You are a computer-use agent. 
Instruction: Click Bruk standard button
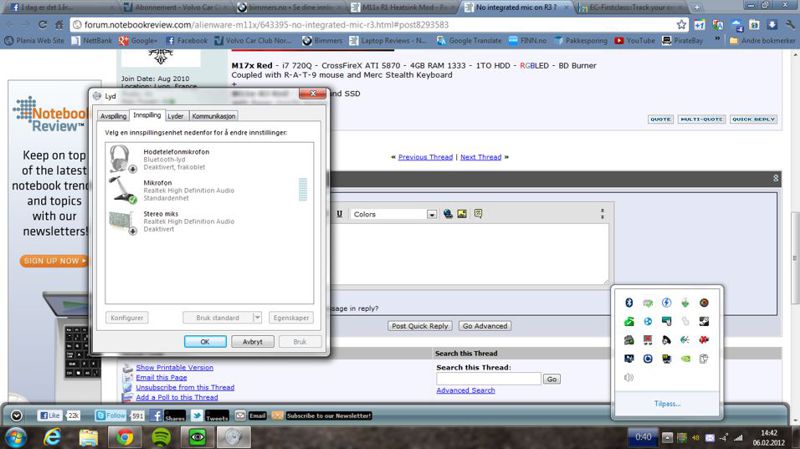(x=218, y=317)
